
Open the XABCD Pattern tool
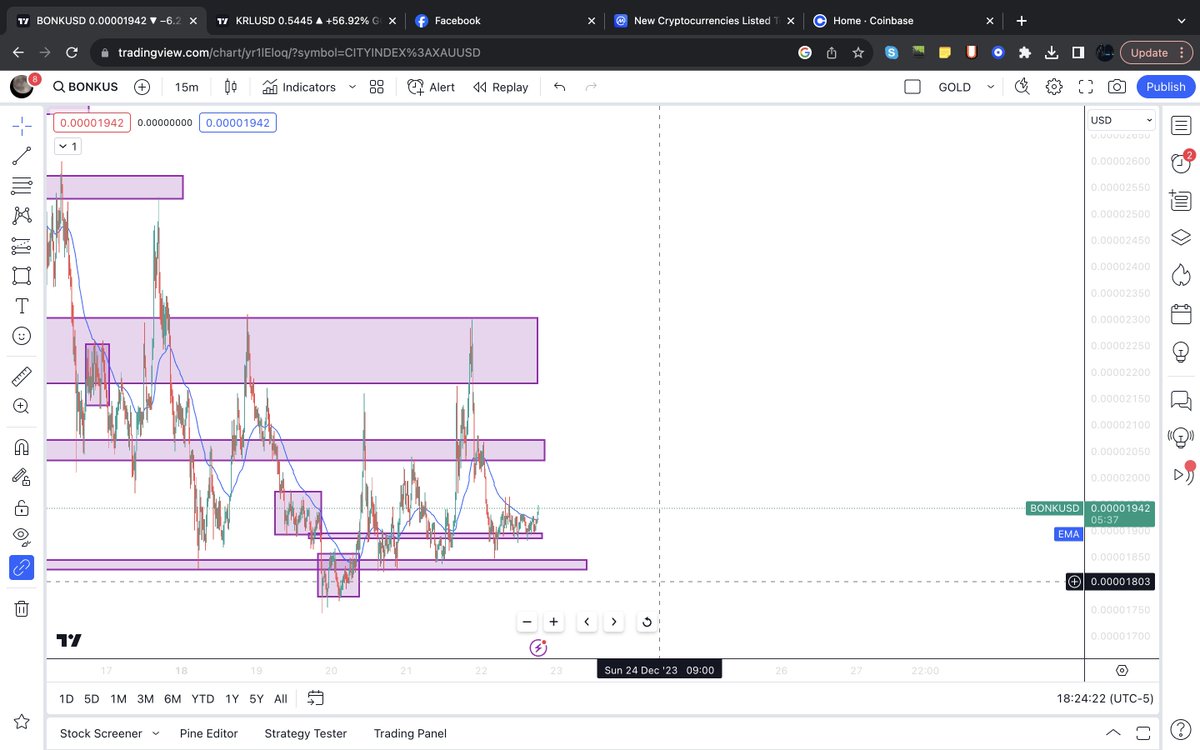point(22,215)
